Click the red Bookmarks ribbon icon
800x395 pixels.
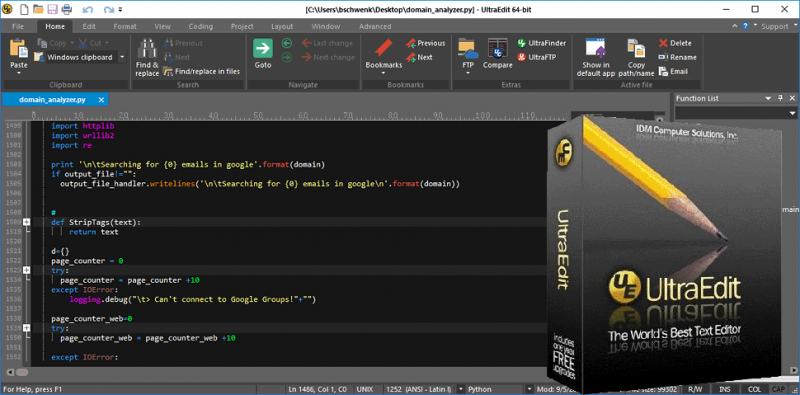(383, 48)
